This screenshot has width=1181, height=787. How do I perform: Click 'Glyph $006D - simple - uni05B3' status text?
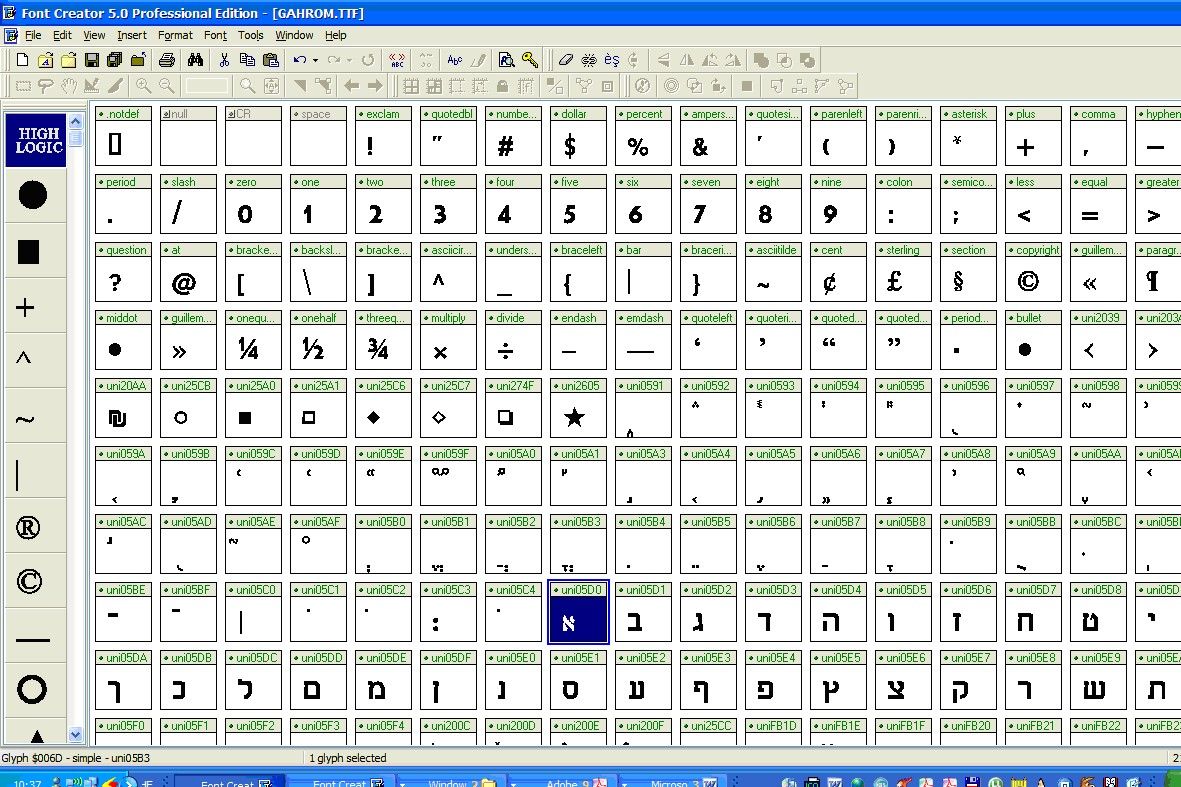tap(75, 758)
